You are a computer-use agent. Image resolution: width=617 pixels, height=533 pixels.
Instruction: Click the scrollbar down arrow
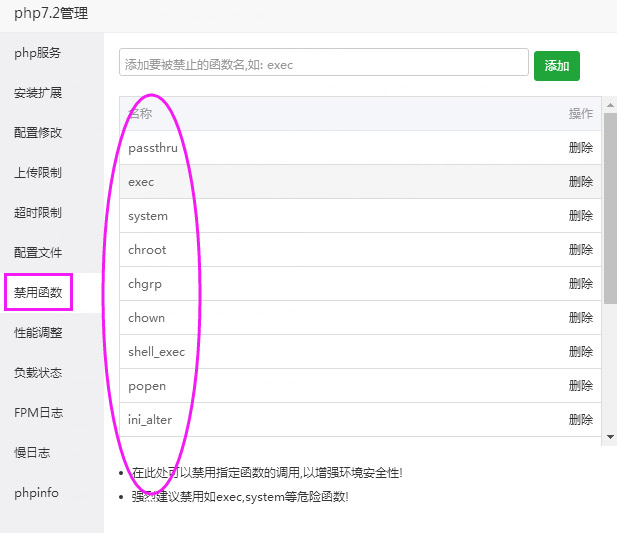click(610, 437)
